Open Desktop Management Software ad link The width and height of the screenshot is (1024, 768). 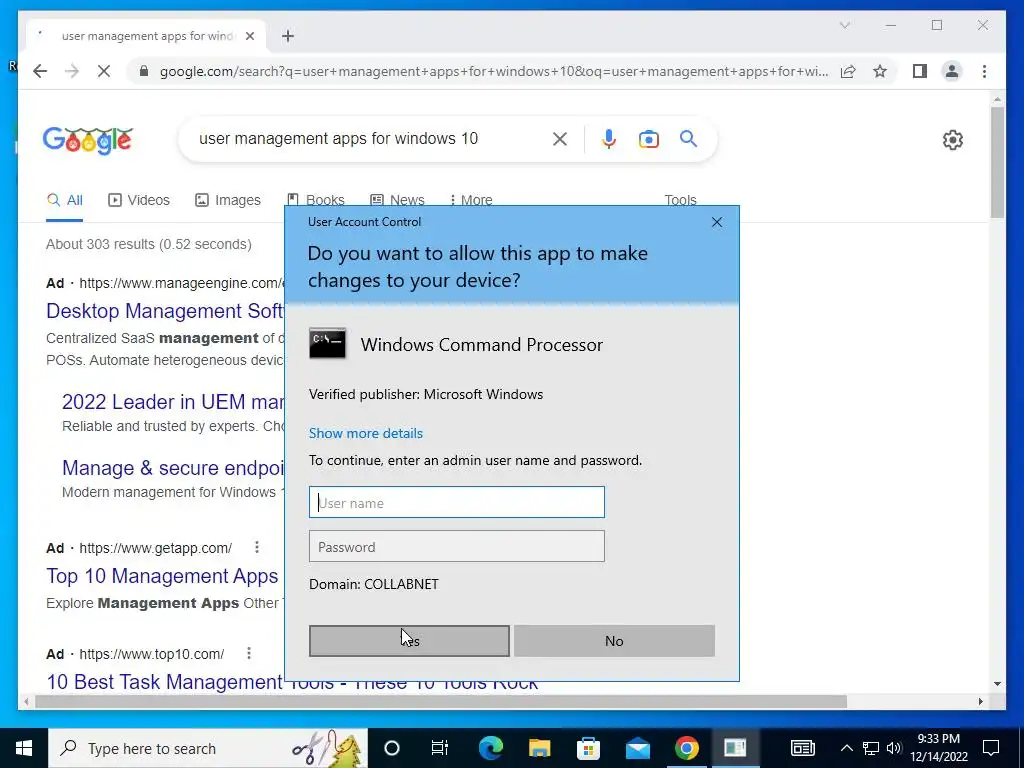(x=165, y=311)
